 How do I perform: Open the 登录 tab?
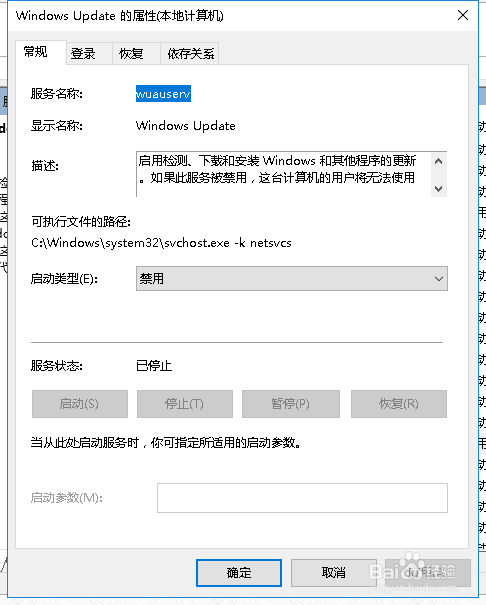[89, 54]
